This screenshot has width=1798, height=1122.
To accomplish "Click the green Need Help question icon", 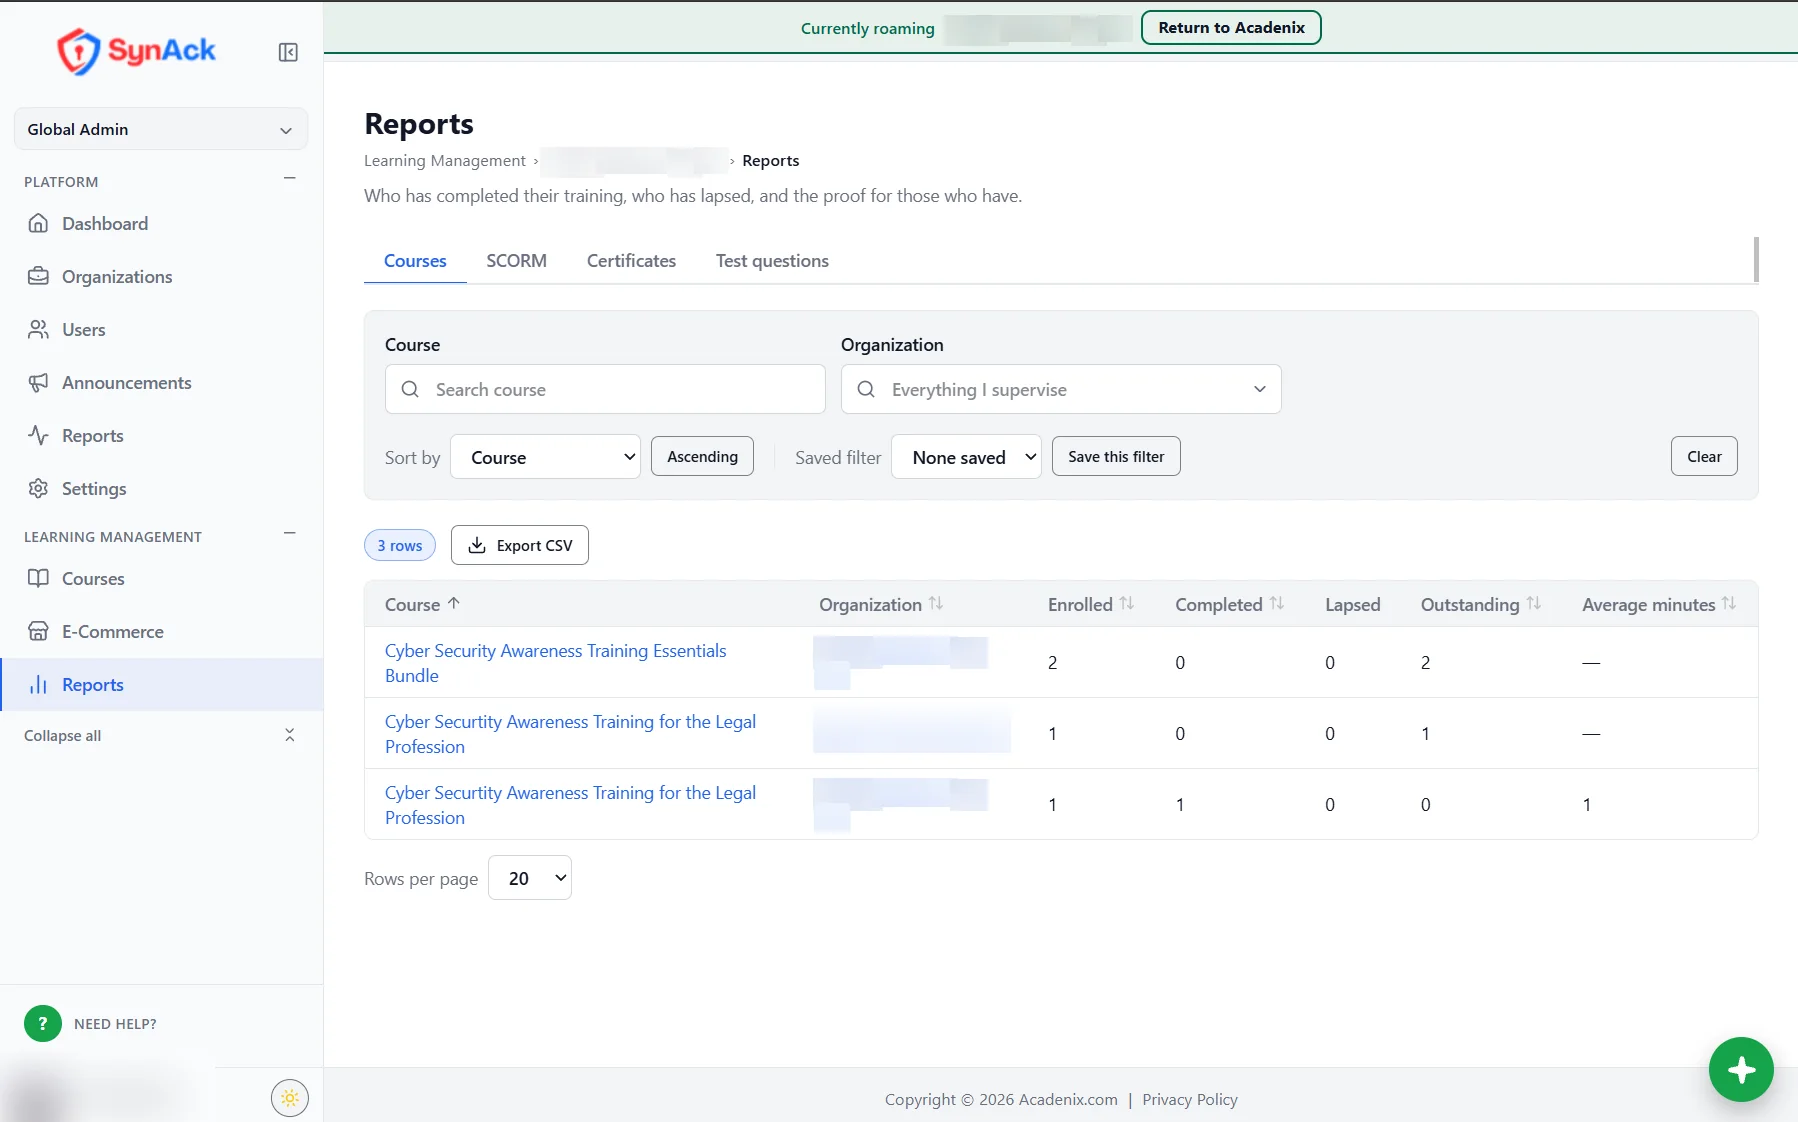I will (x=43, y=1023).
